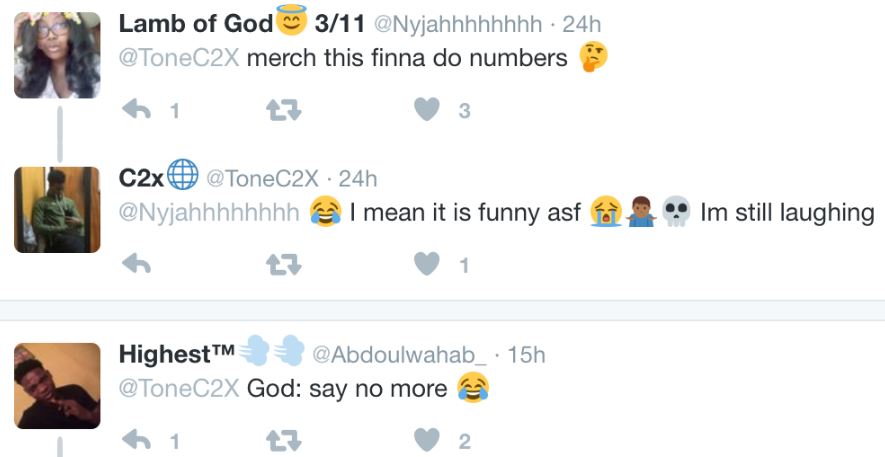Screen dimensions: 885x457
Task: Reply to Highest's 'say no more' tweet
Action: tap(137, 440)
